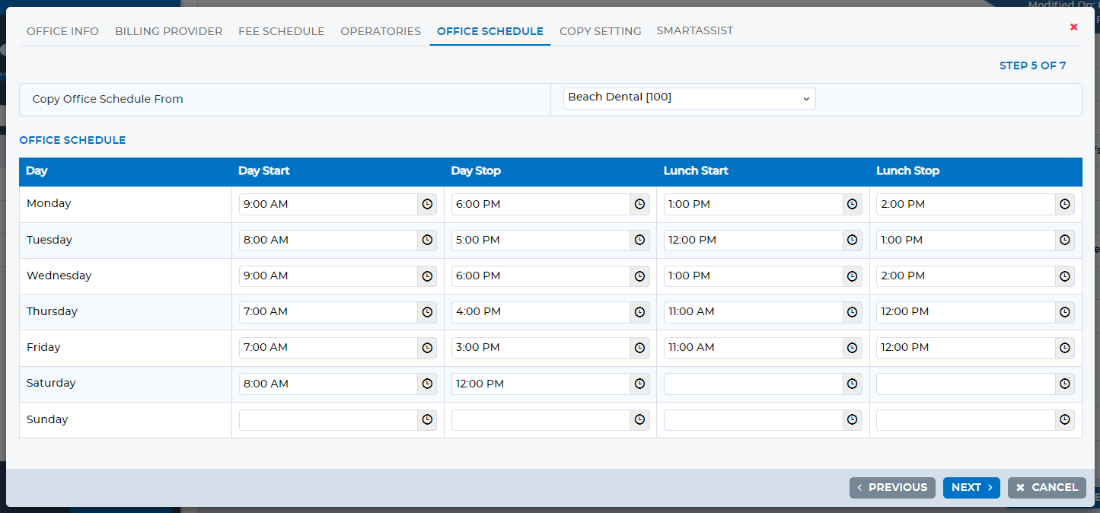Image resolution: width=1100 pixels, height=513 pixels.
Task: Open clock picker for Monday Lunch Start
Action: pos(852,204)
